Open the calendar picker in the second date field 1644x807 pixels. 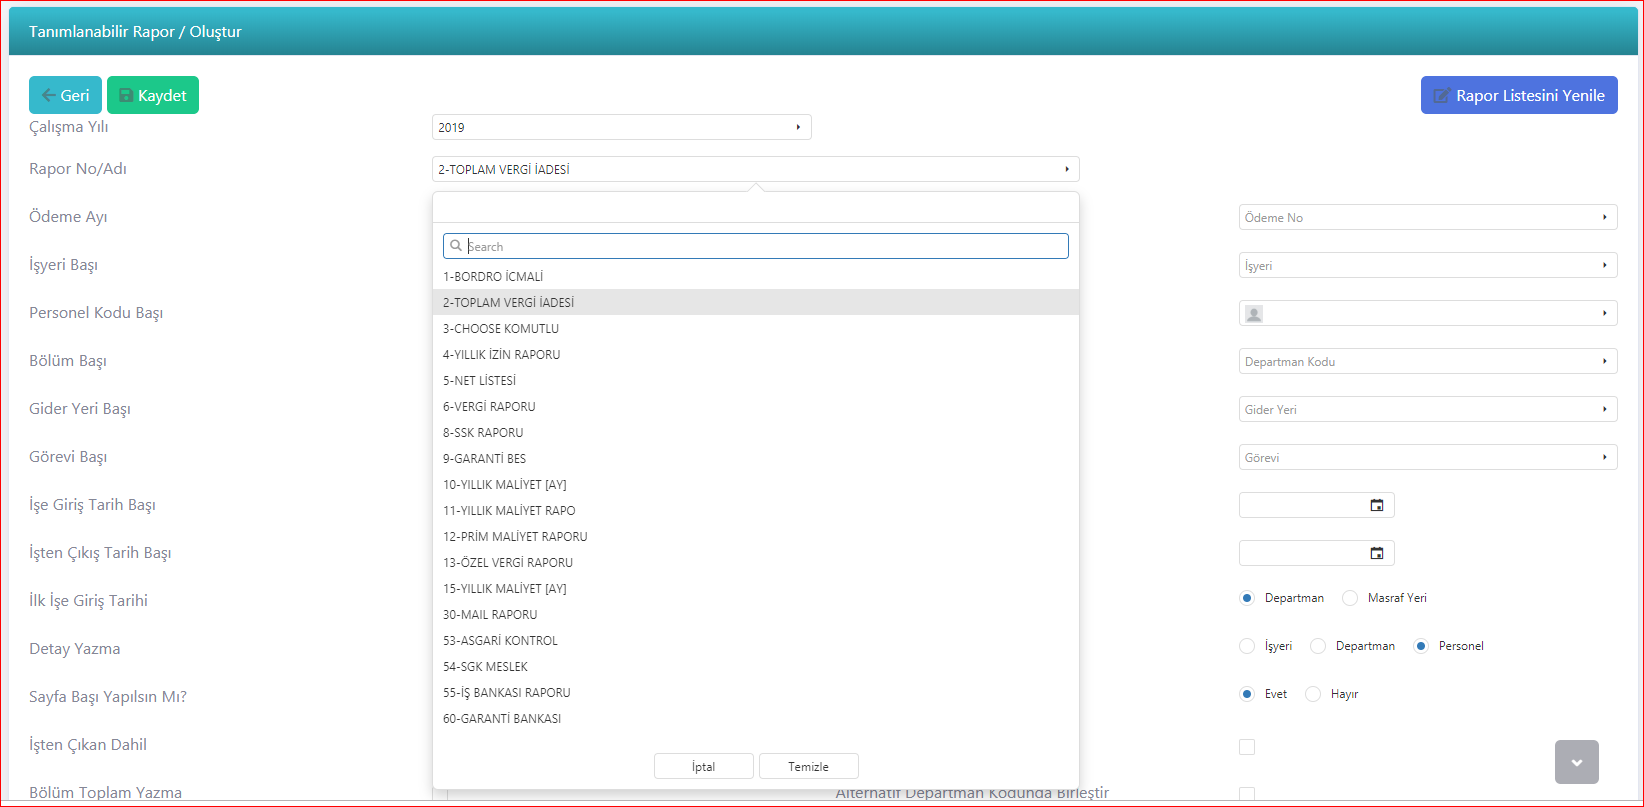(1376, 554)
